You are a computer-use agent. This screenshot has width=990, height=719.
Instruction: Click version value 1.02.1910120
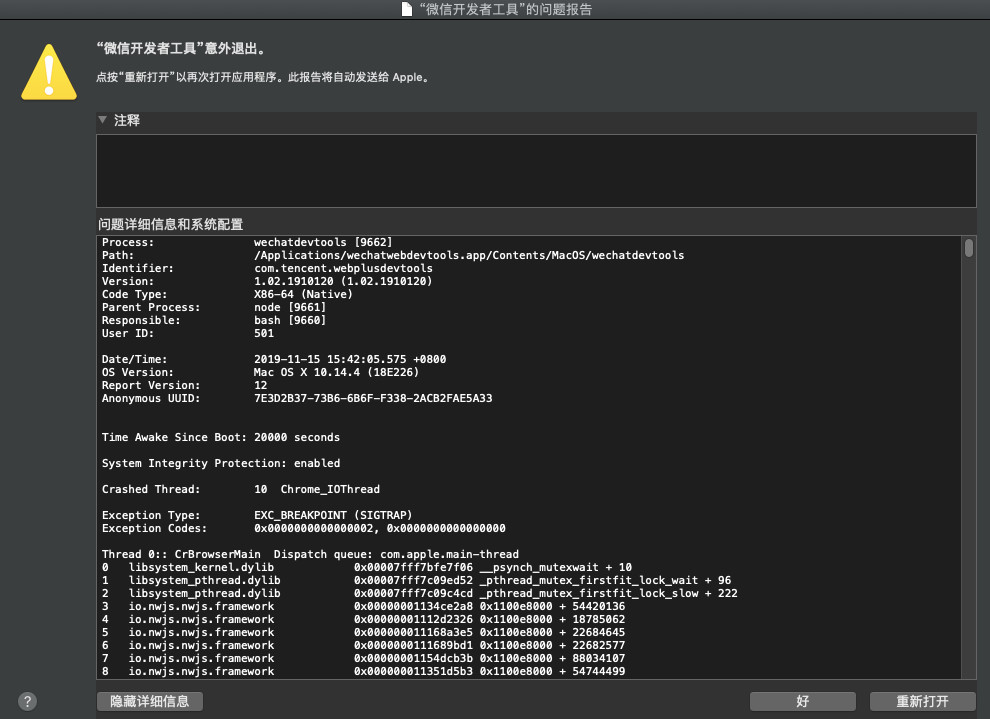pos(343,282)
